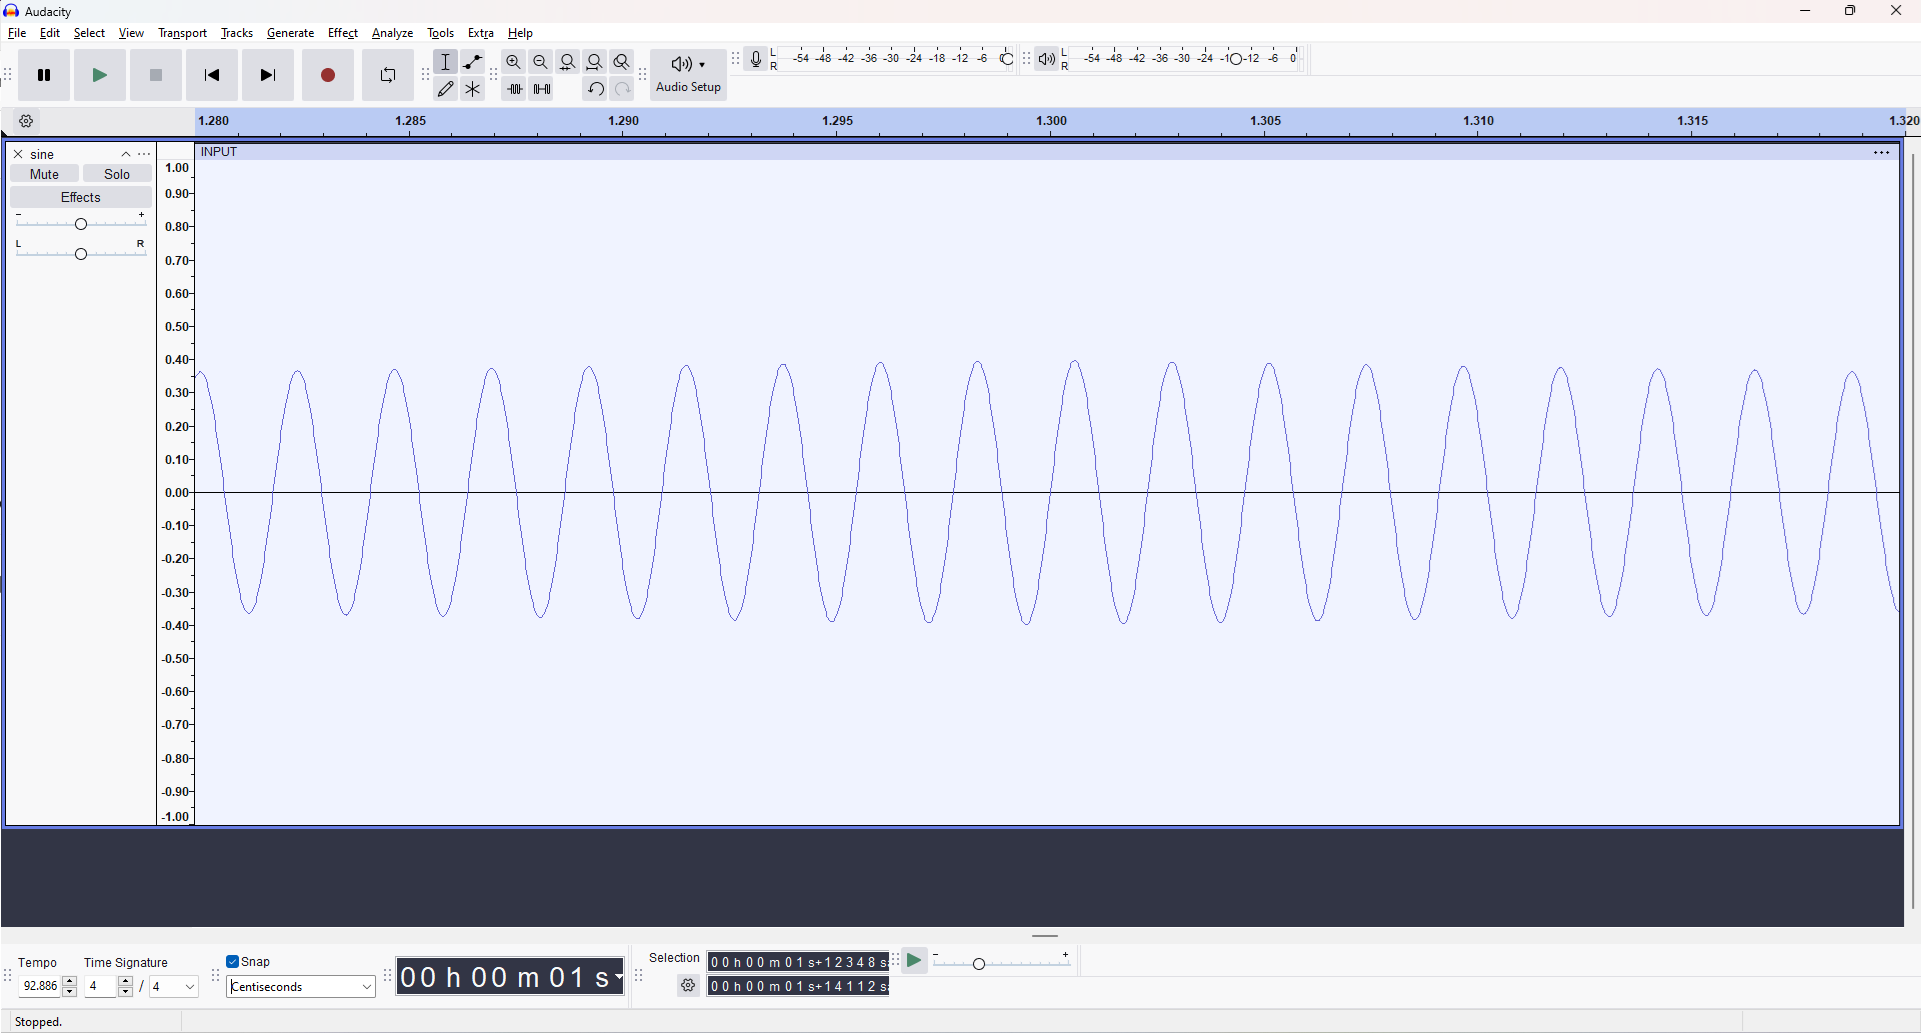Select the Draw tool
Image resolution: width=1921 pixels, height=1033 pixels.
446,88
